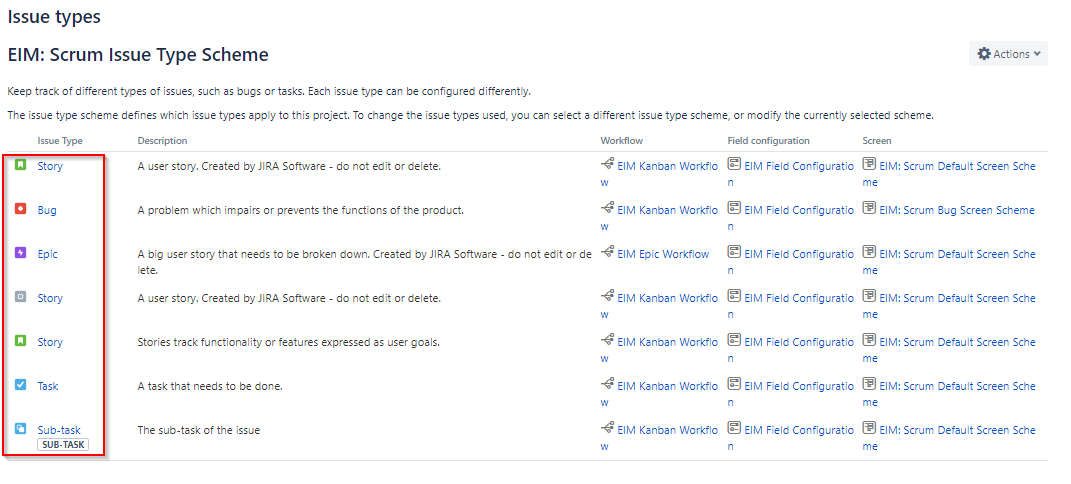Click the SUB-TASK lozenge badge
The image size is (1071, 484).
[63, 445]
